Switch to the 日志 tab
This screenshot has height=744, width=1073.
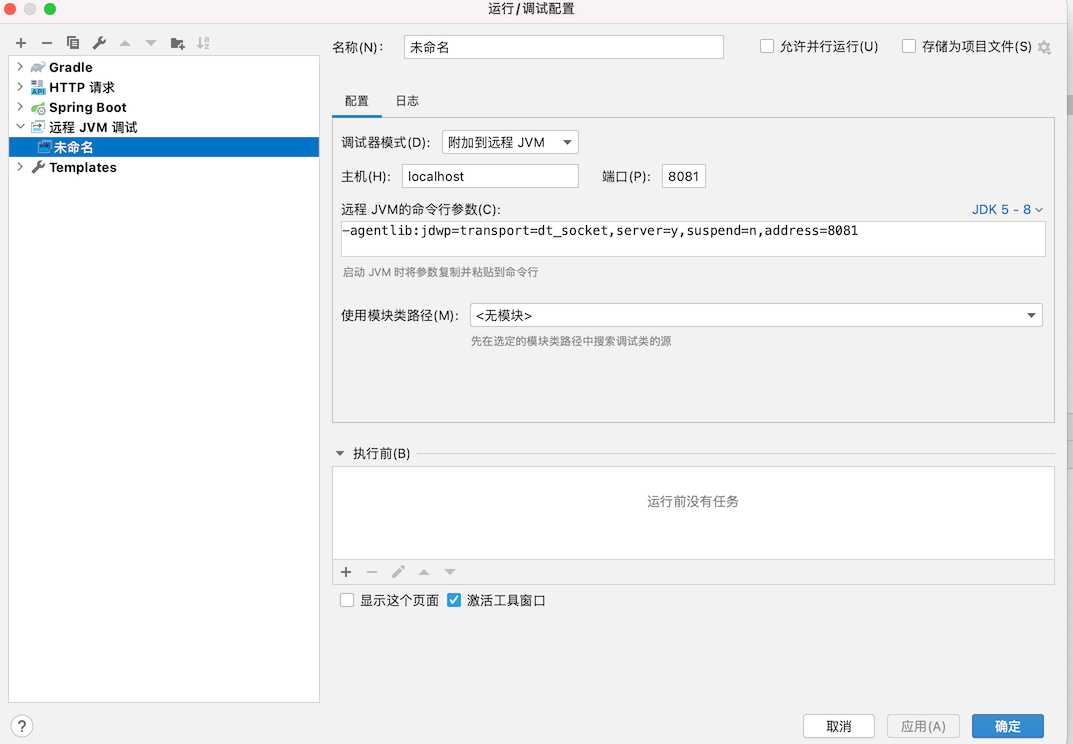tap(407, 101)
